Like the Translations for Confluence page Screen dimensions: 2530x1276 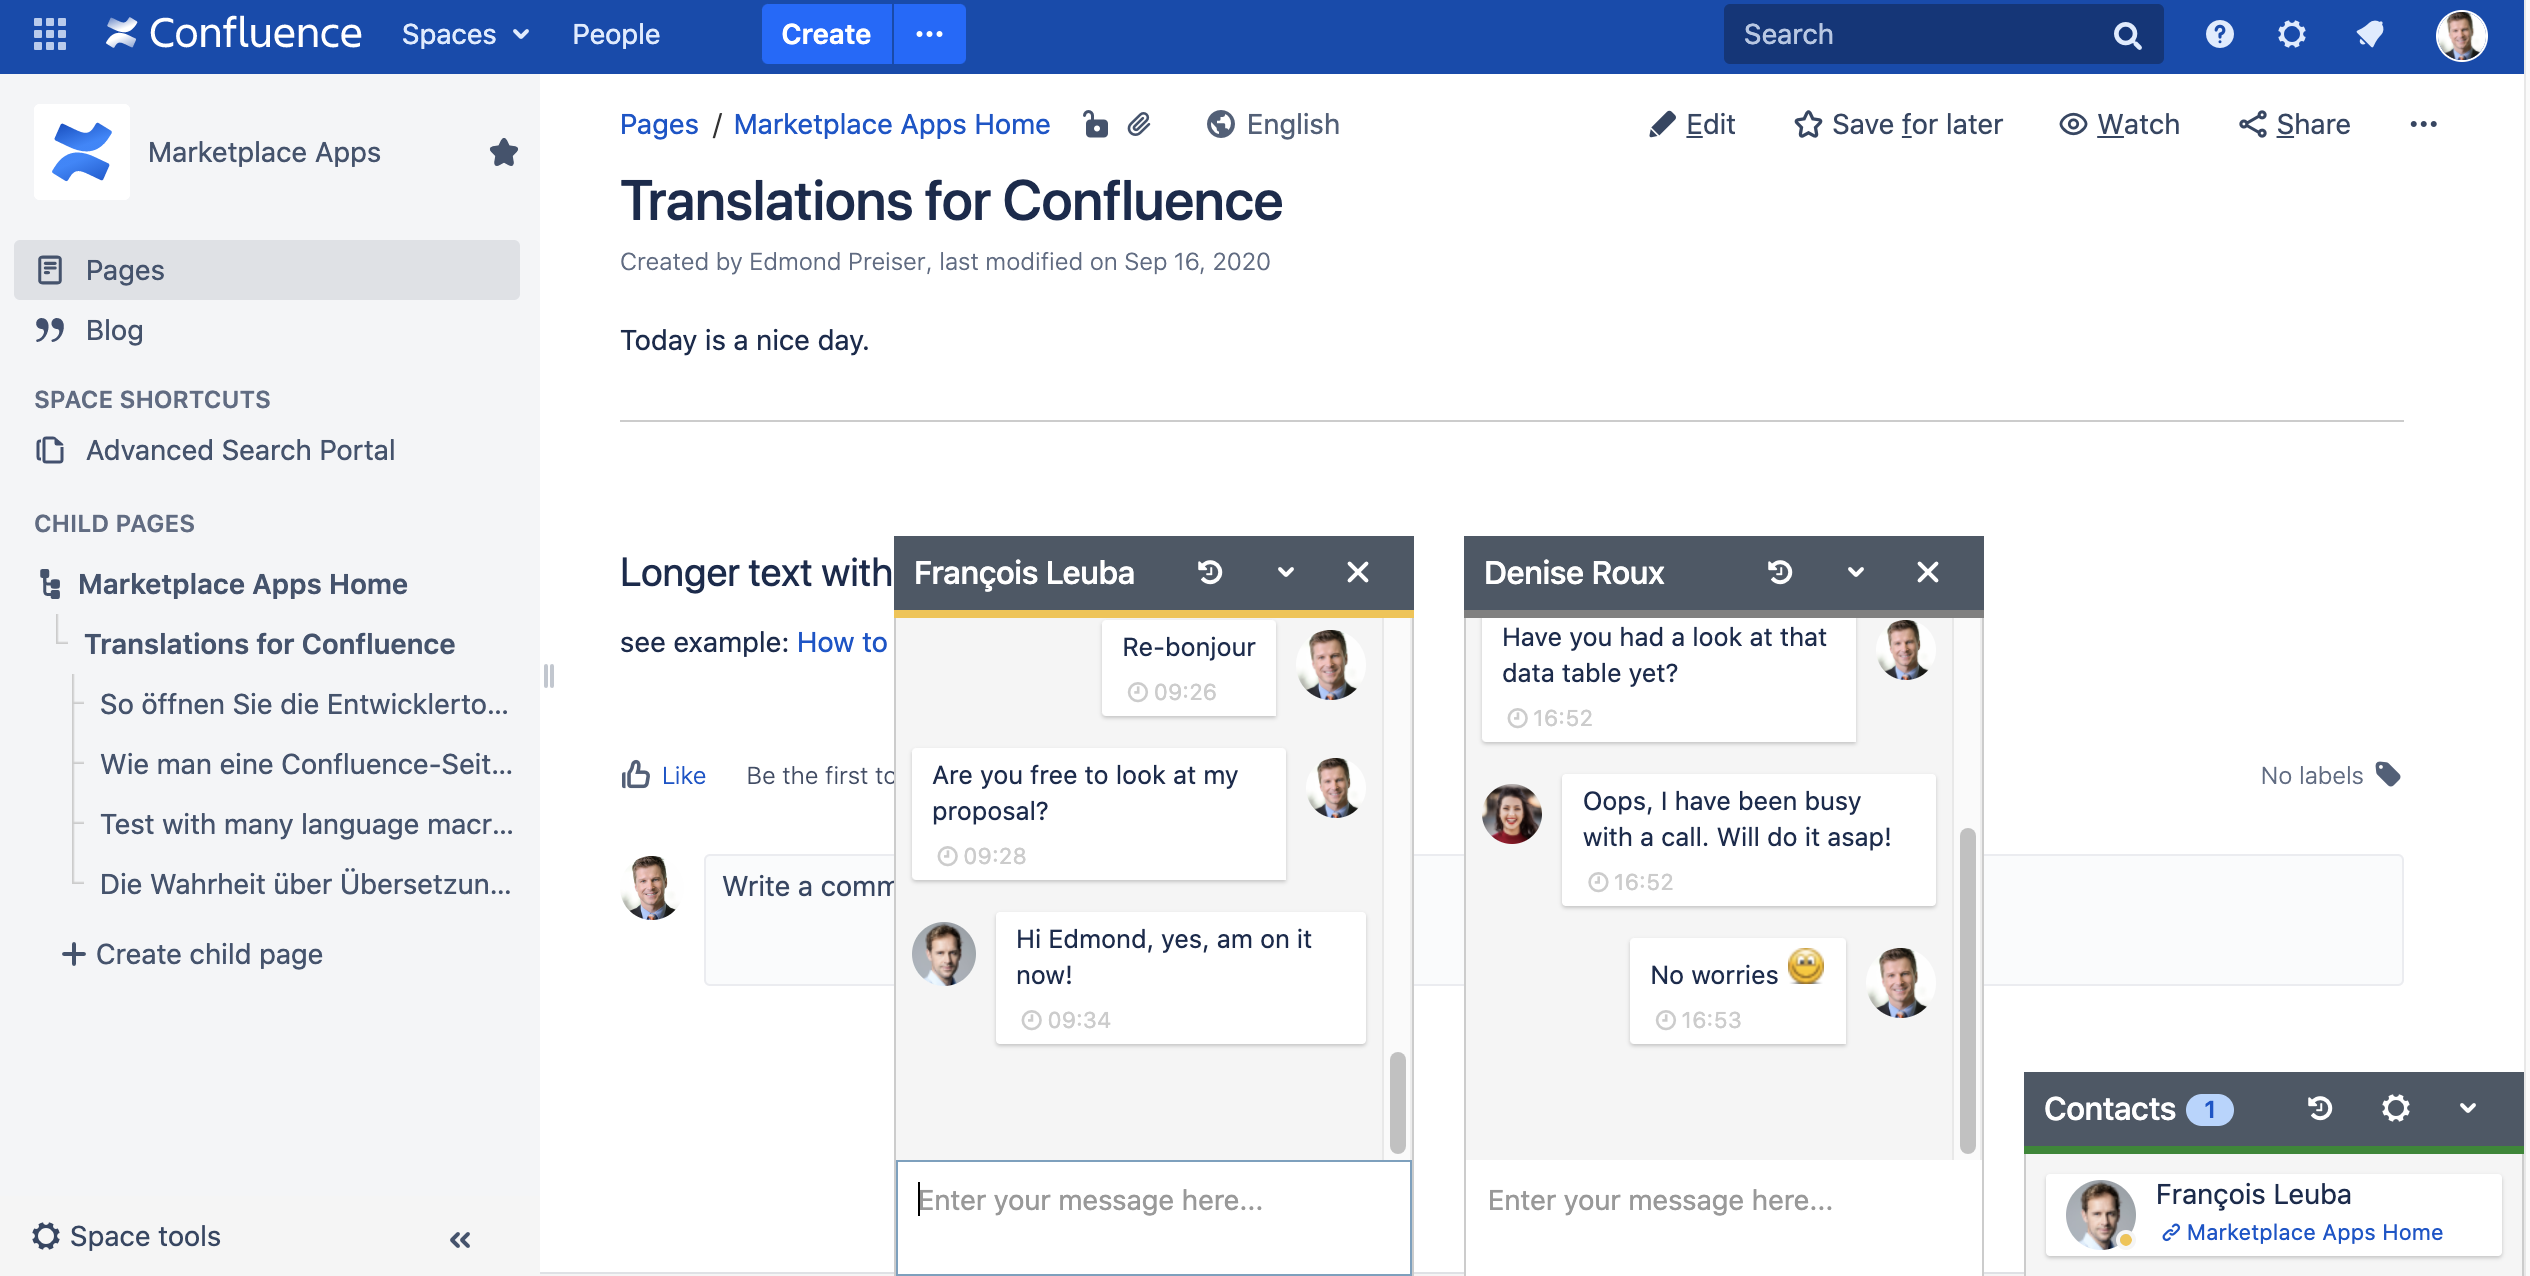click(663, 775)
